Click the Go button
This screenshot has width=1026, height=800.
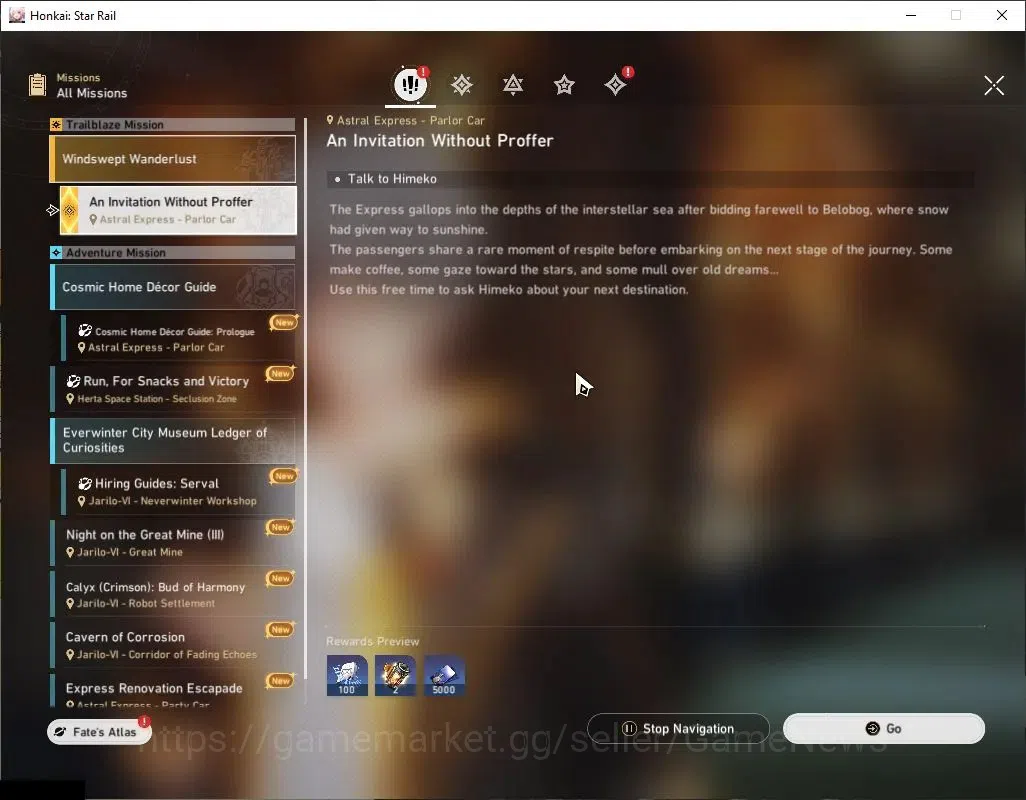coord(883,728)
